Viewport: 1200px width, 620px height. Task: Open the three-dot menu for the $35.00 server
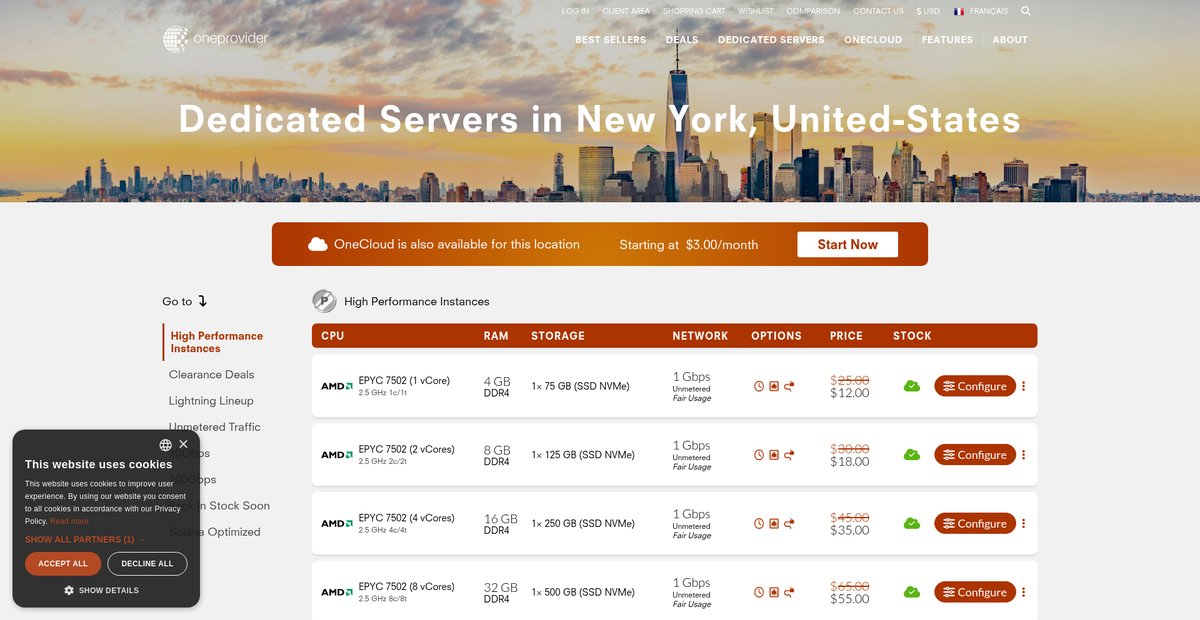(x=1023, y=523)
